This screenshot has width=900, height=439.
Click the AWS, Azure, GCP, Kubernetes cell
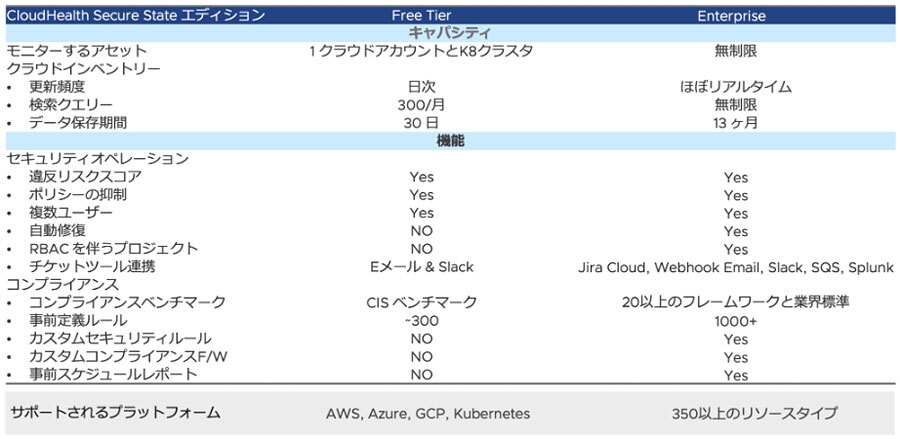[427, 413]
